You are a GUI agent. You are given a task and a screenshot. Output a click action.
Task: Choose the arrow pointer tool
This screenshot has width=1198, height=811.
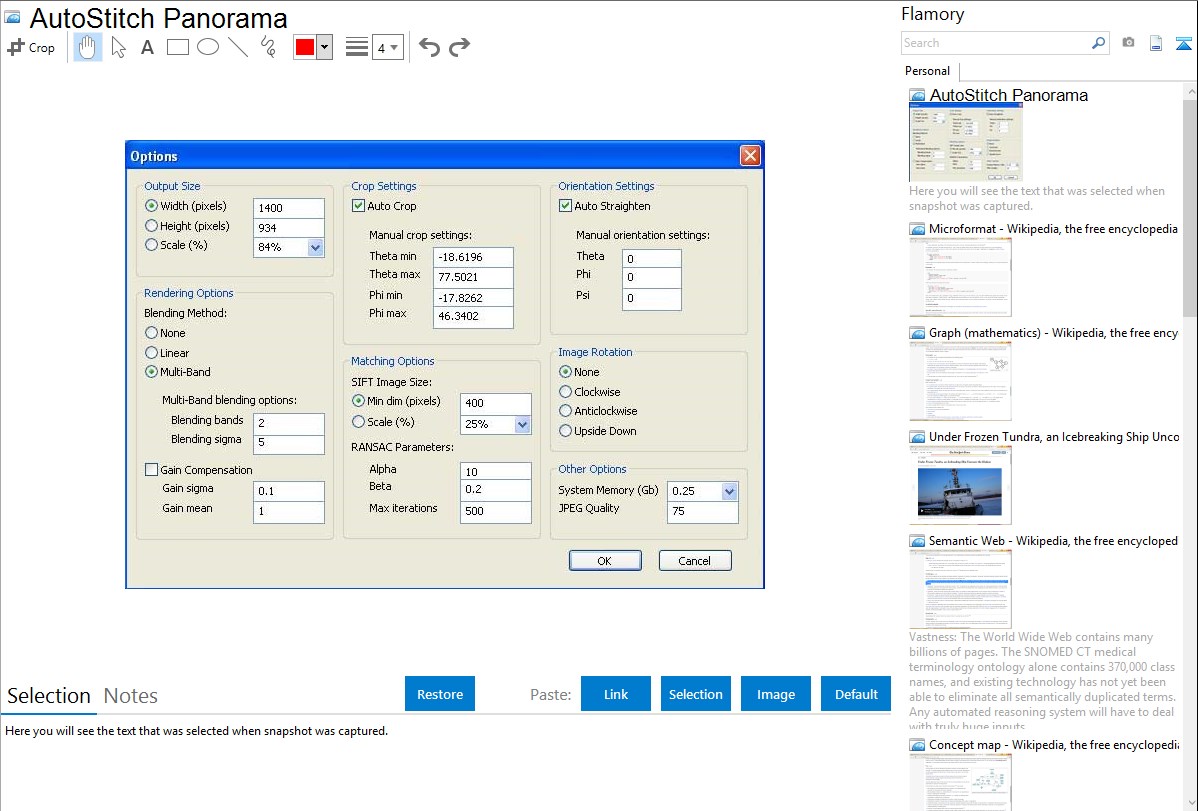click(x=118, y=47)
